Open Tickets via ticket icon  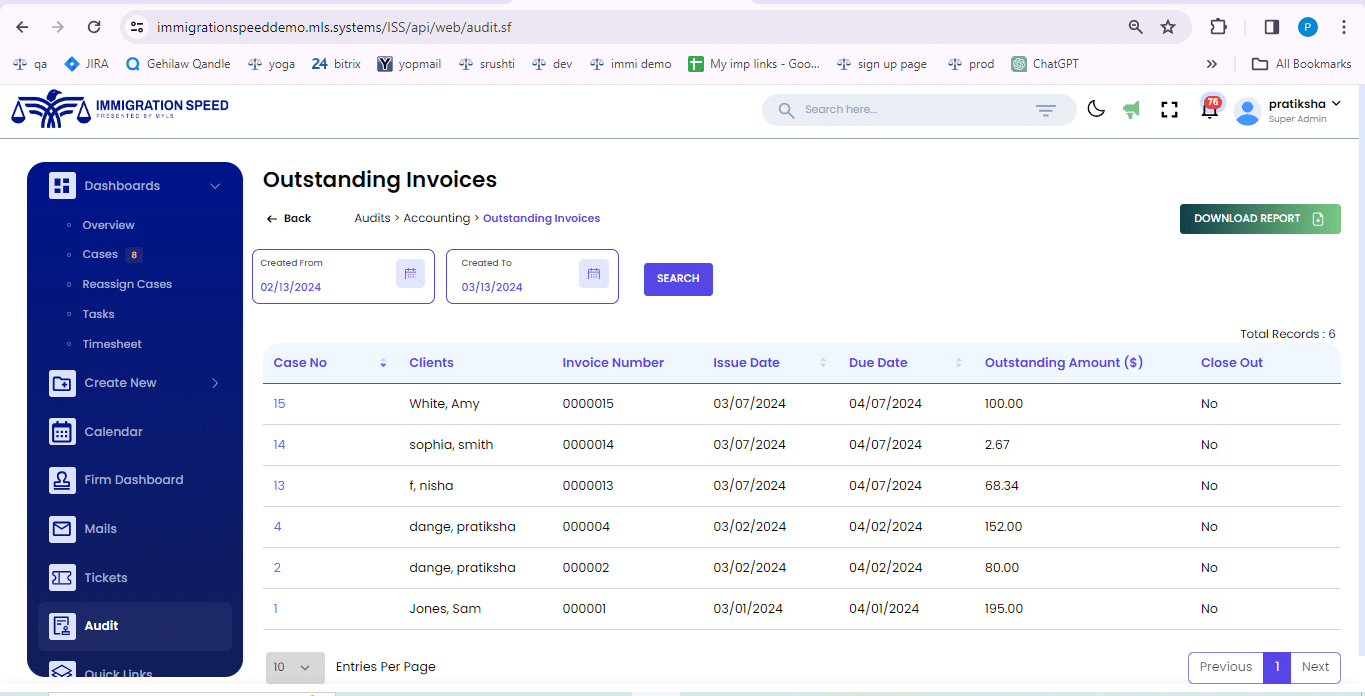tap(62, 578)
